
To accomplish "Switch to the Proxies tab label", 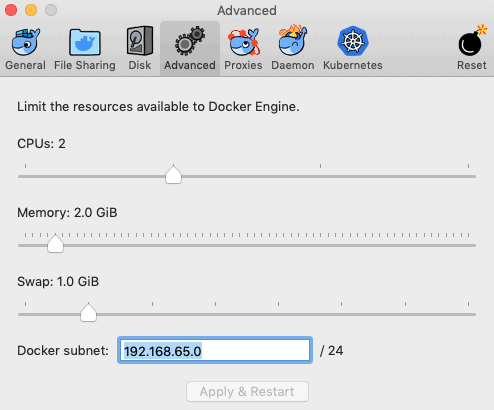I will [x=243, y=65].
